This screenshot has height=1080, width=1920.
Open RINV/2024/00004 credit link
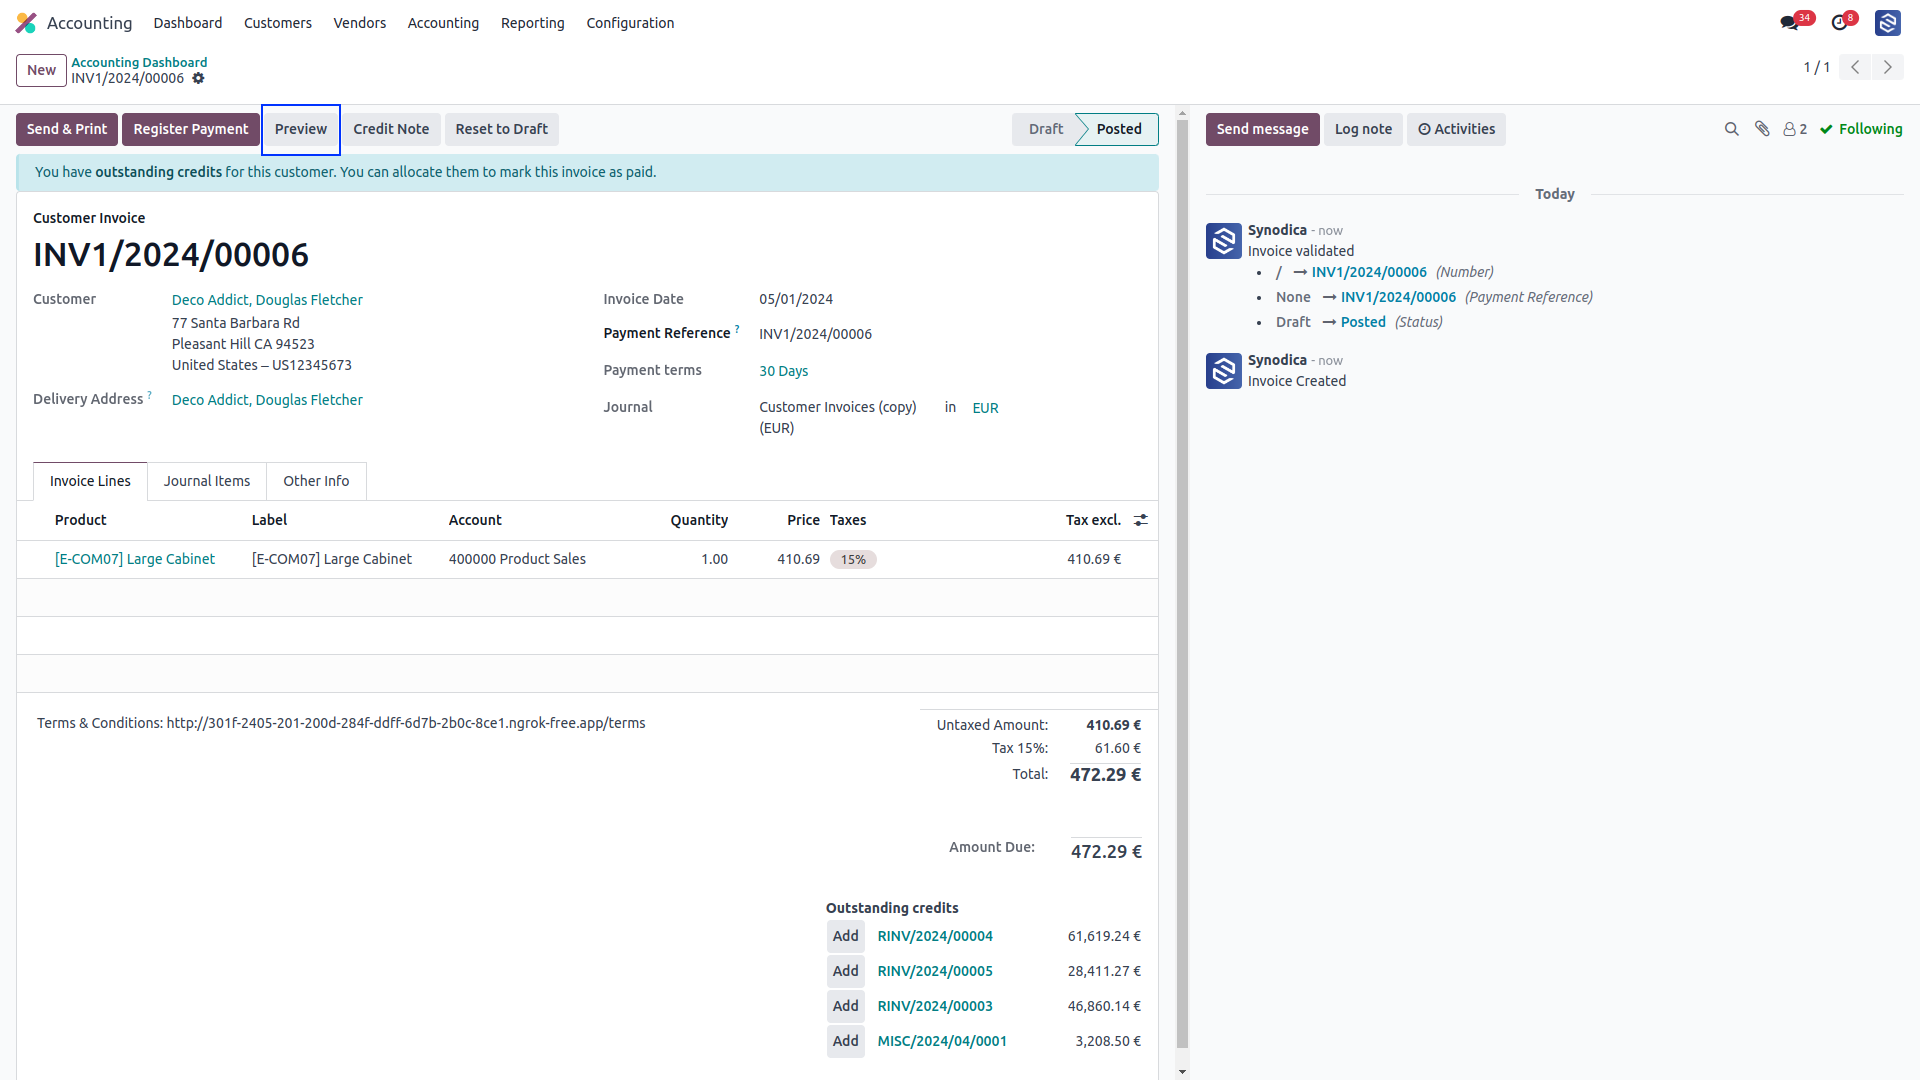(x=935, y=936)
